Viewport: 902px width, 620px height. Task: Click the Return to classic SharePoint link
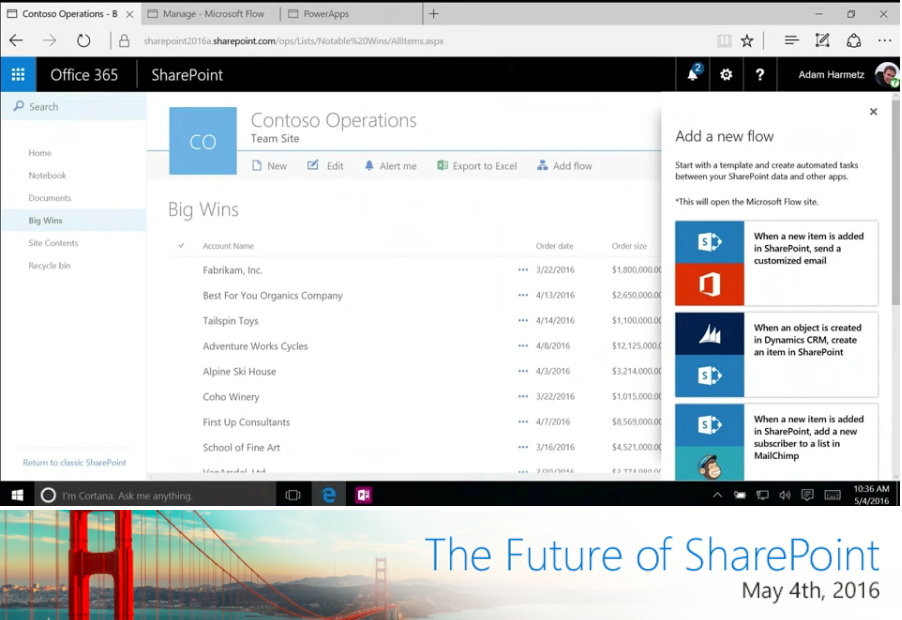click(x=73, y=464)
